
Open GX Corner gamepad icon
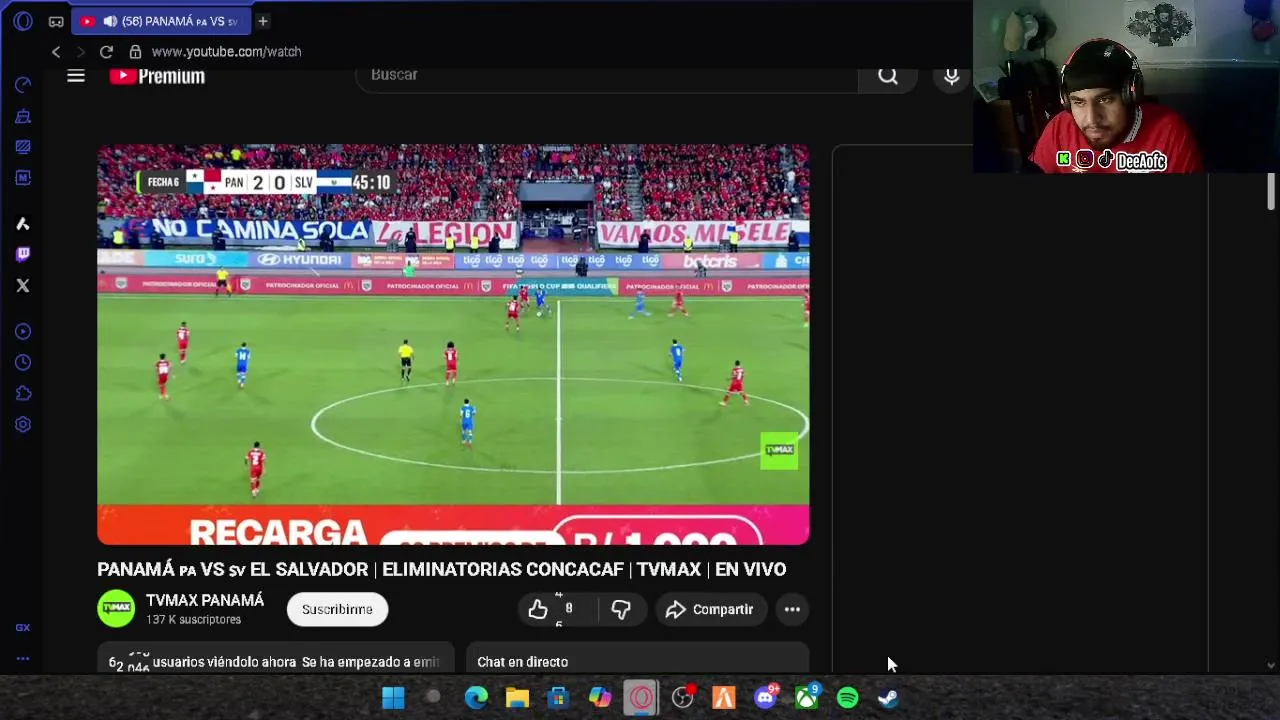pos(56,21)
